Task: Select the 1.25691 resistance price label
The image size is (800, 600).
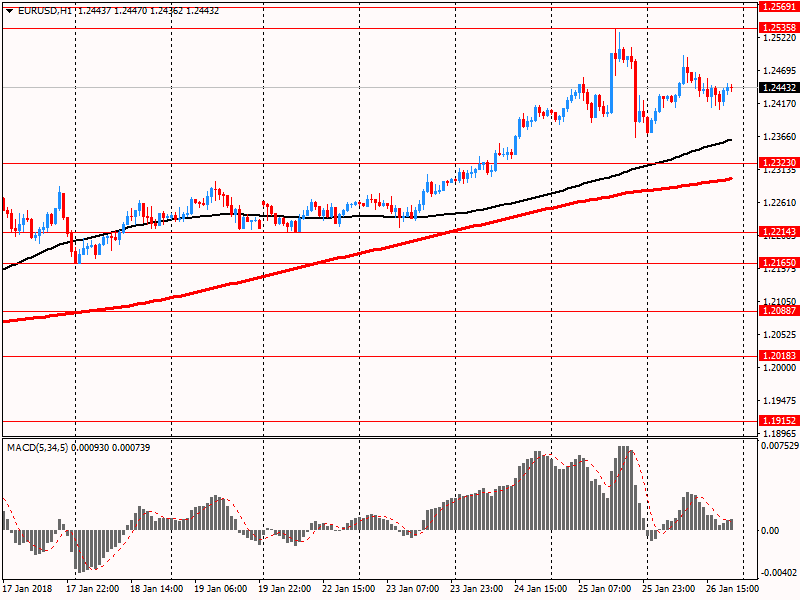Action: [x=779, y=7]
